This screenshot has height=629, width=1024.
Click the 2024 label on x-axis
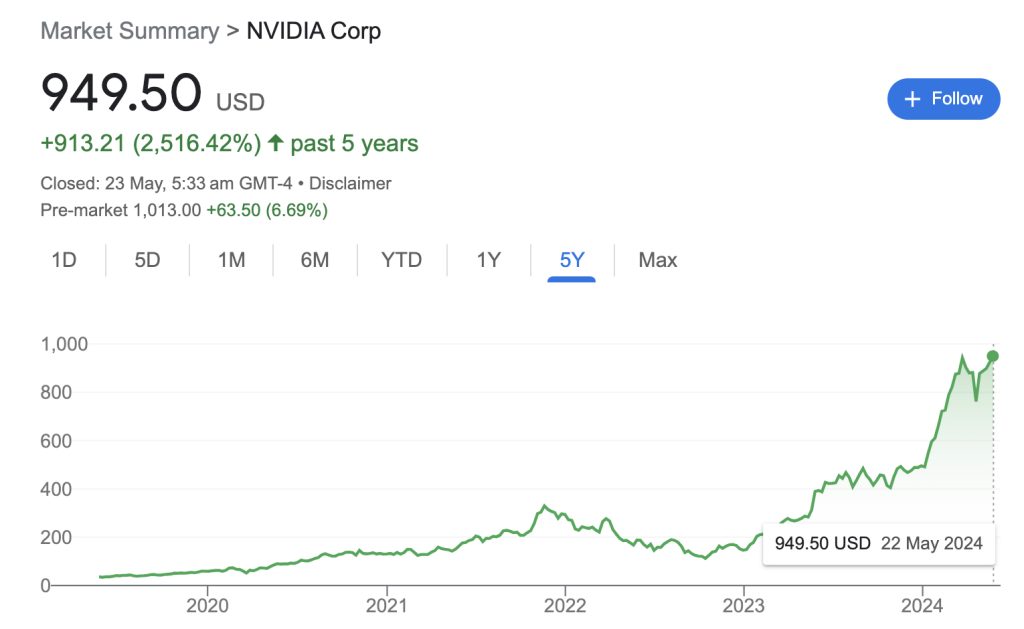pos(921,606)
